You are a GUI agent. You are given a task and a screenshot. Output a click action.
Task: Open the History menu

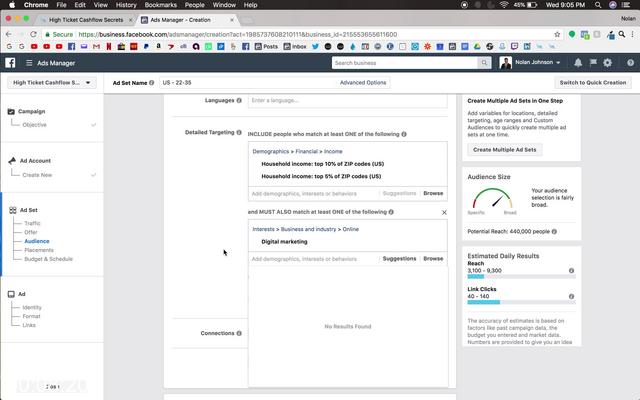(126, 5)
